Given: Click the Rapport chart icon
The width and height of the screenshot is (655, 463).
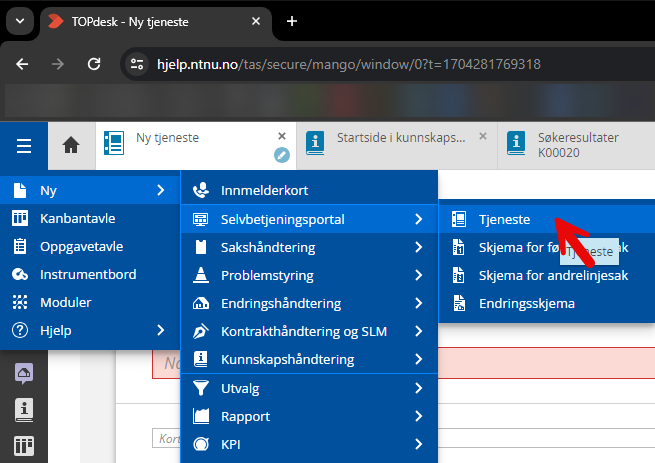Looking at the screenshot, I should pos(201,416).
